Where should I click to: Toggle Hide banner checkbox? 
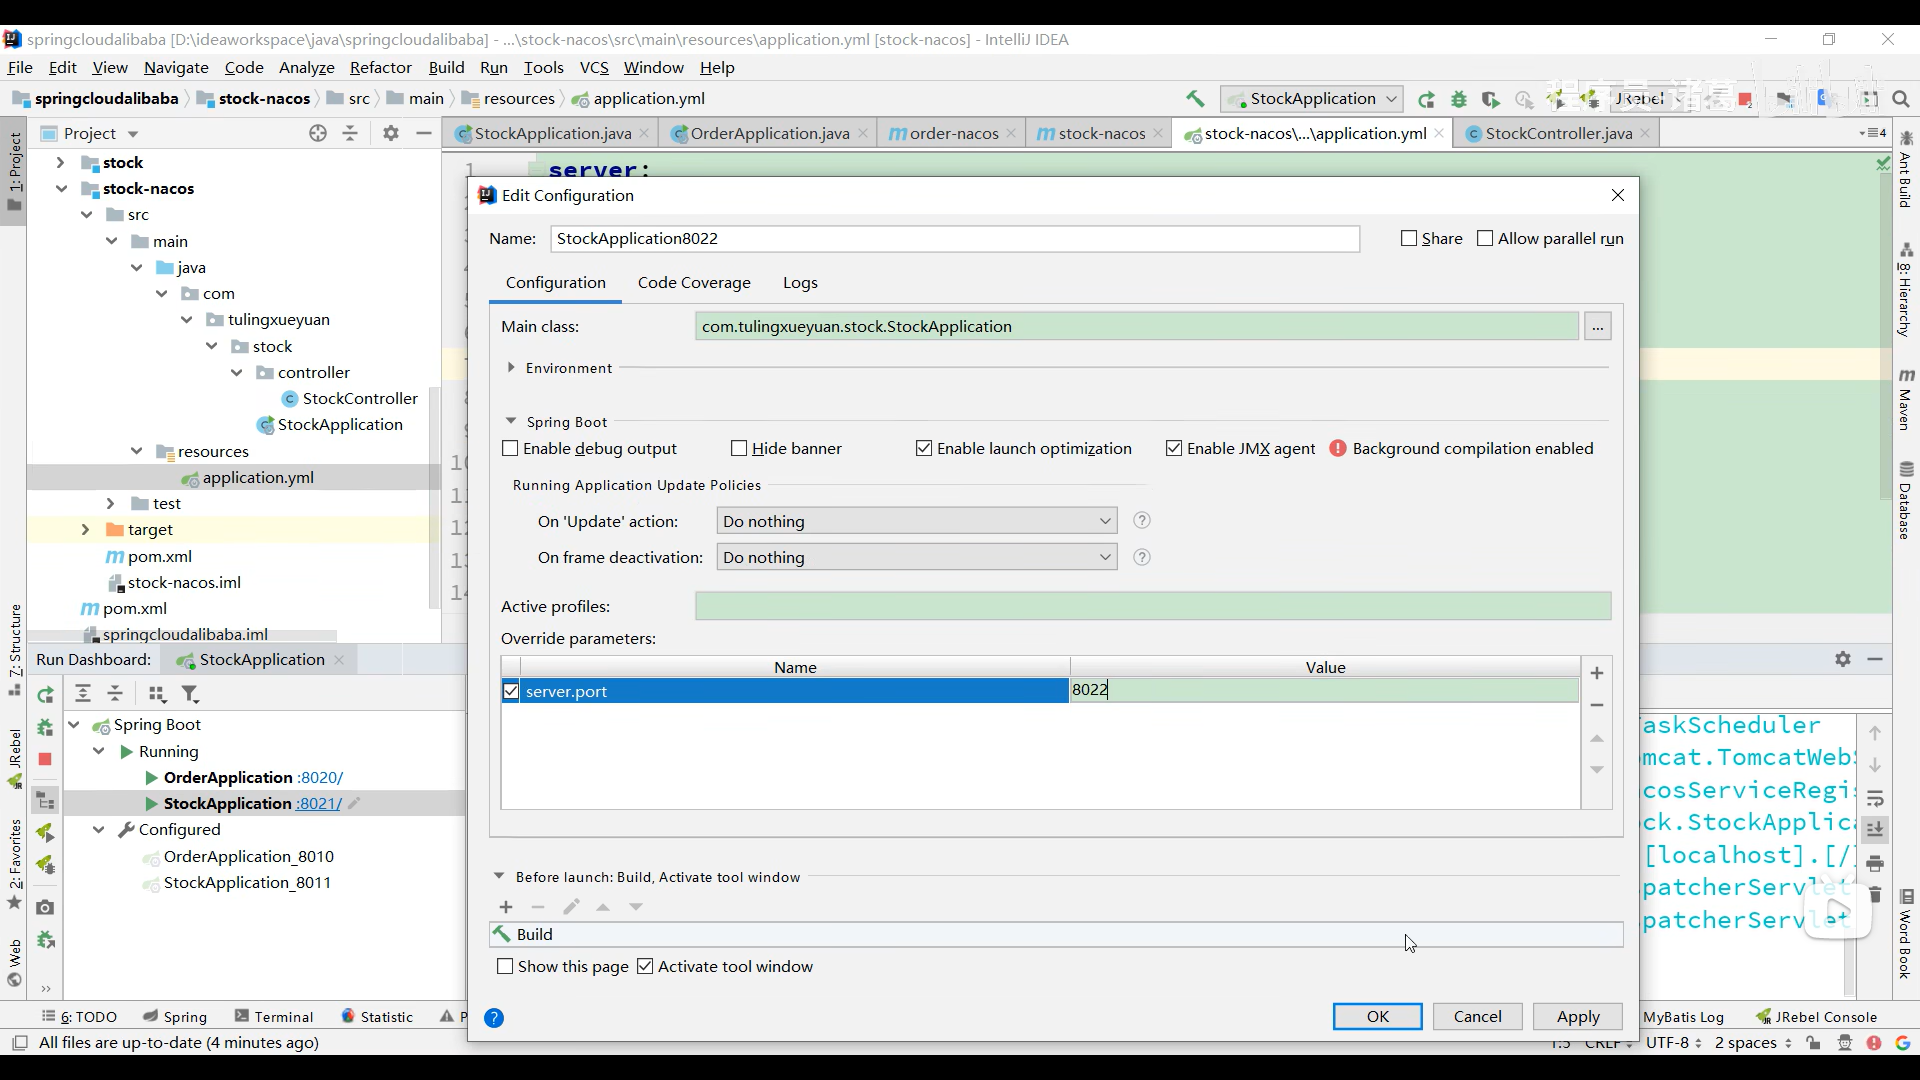740,449
